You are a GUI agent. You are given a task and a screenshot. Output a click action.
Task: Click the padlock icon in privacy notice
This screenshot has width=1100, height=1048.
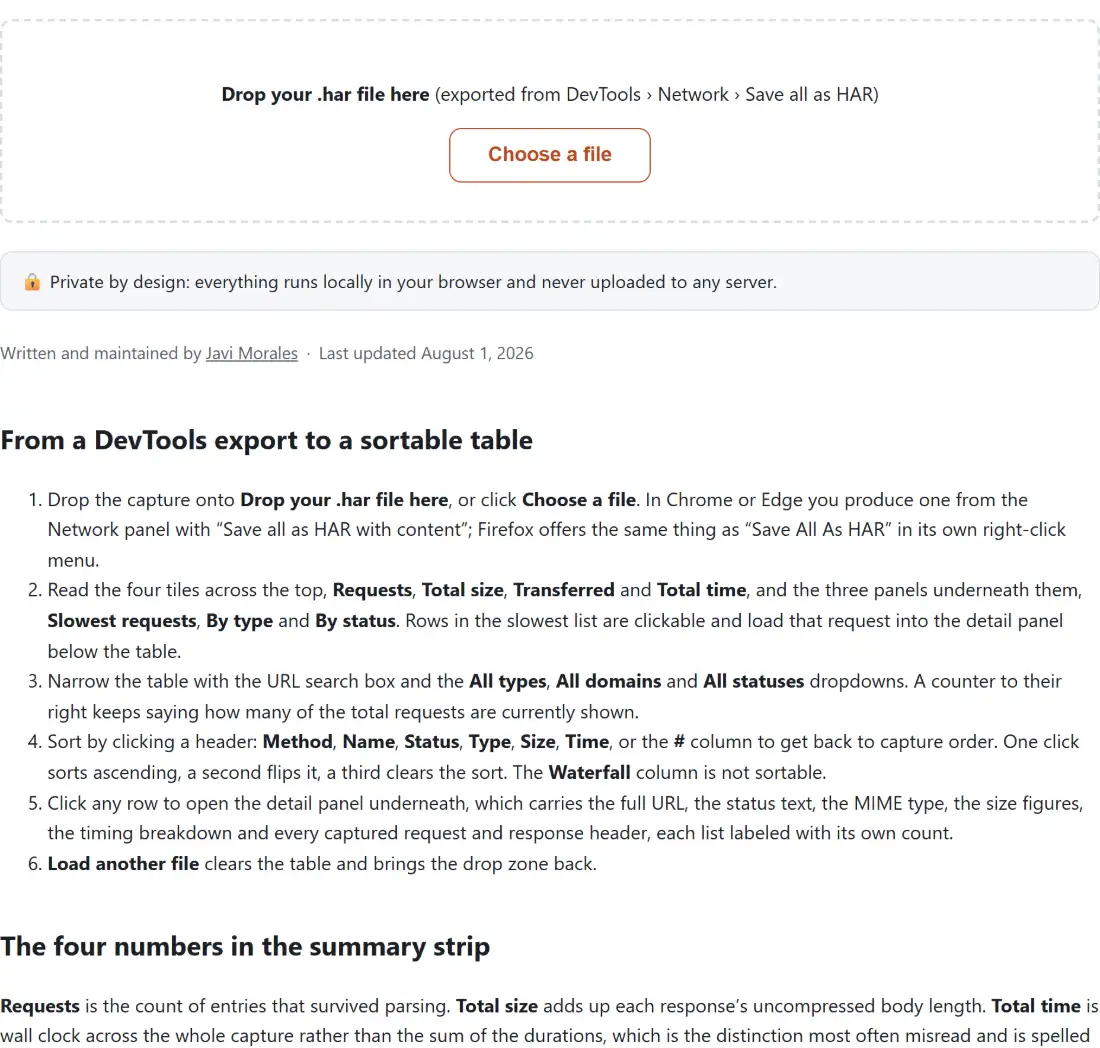click(32, 282)
